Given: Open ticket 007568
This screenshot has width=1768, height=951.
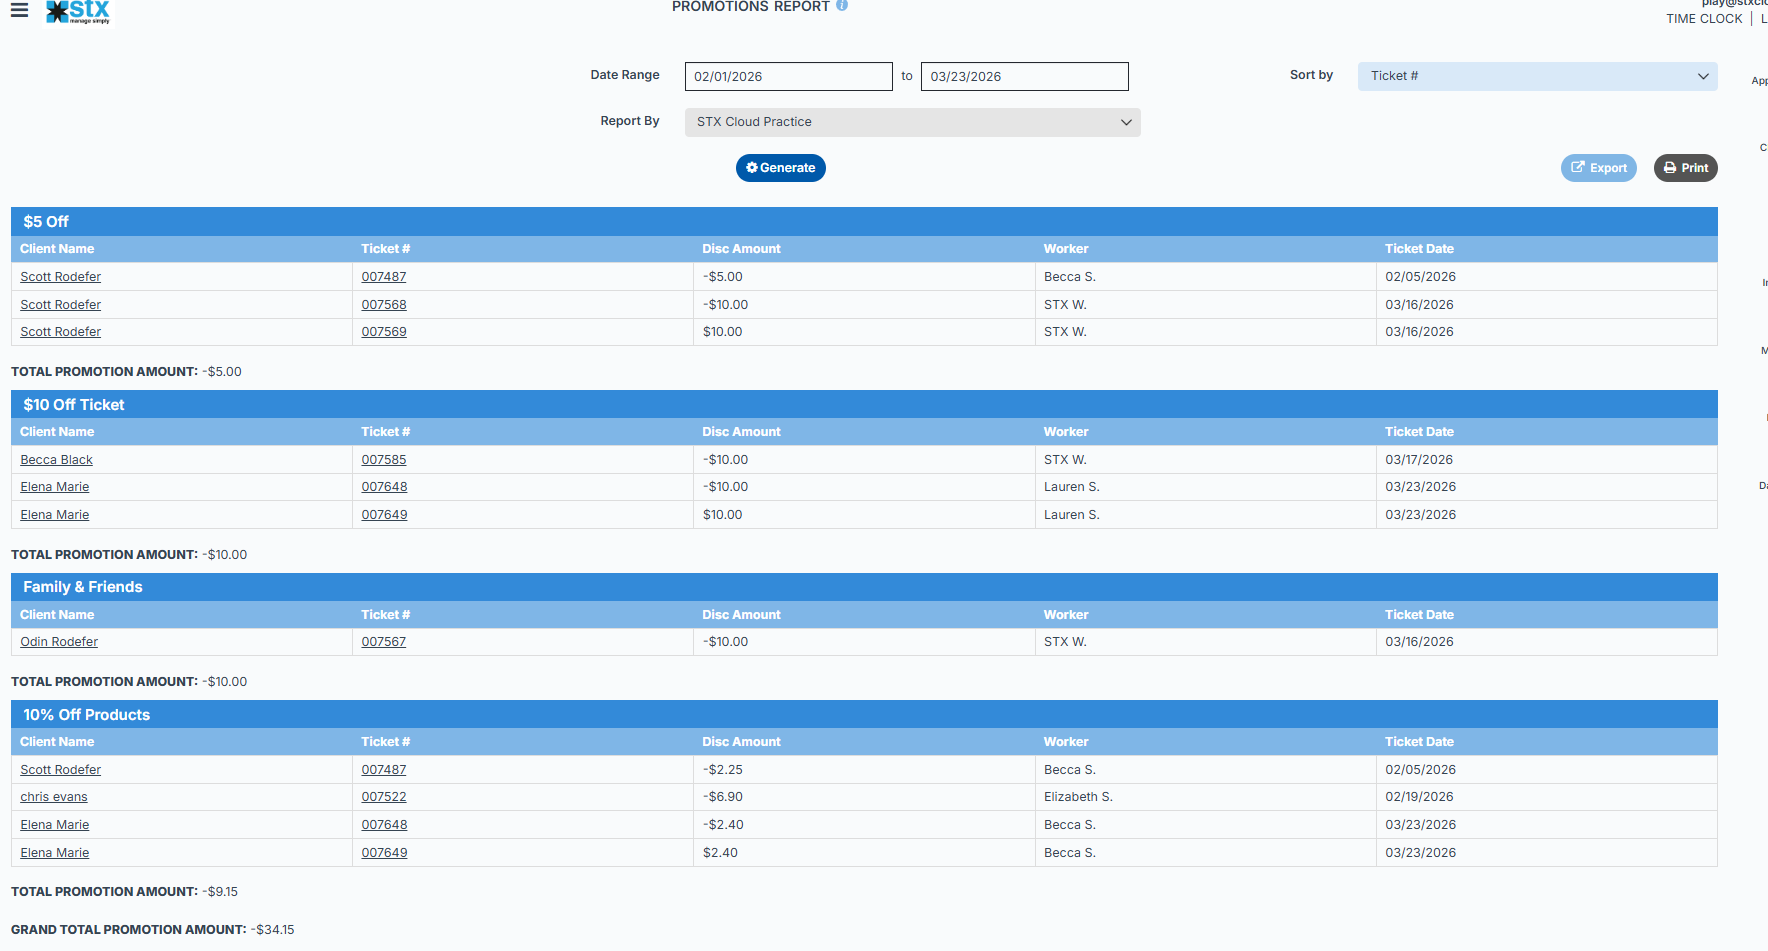Looking at the screenshot, I should (x=384, y=305).
